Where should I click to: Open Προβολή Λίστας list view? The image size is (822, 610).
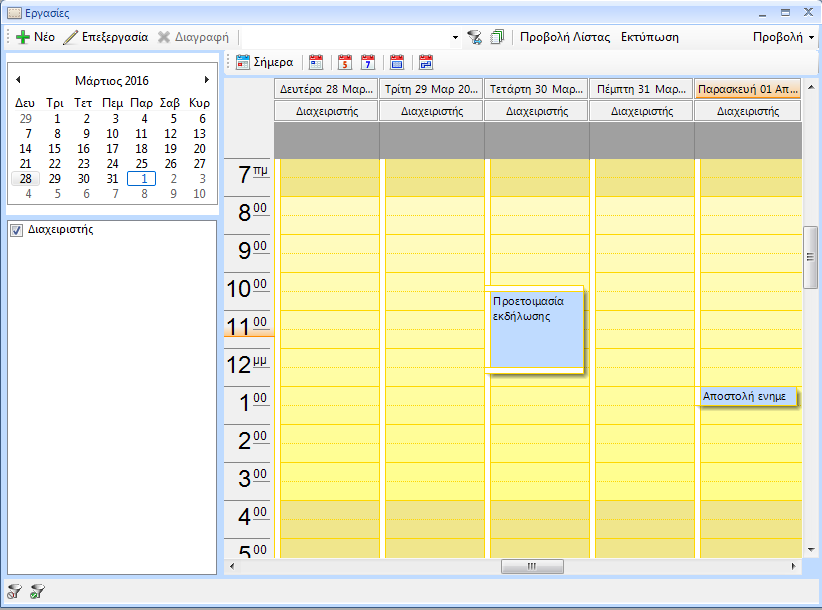point(564,37)
